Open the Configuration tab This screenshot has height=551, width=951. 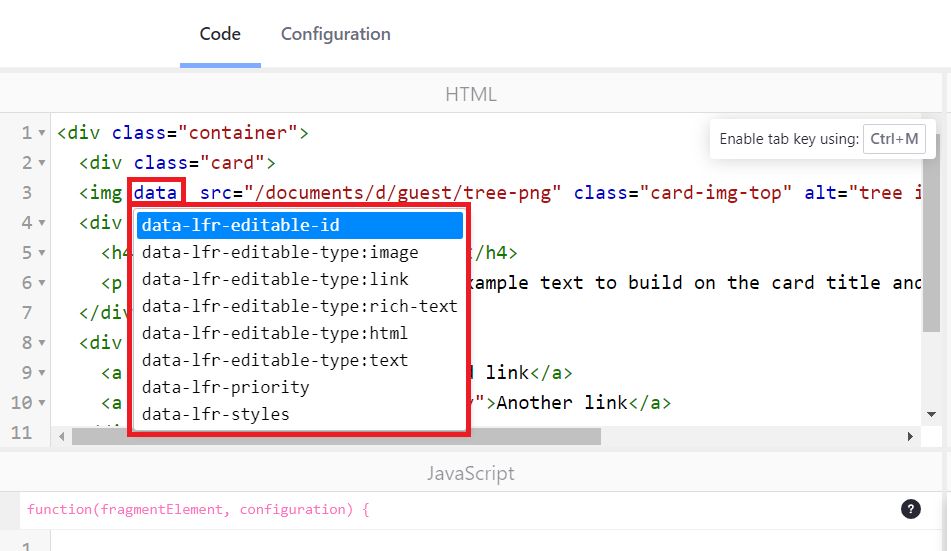[335, 34]
